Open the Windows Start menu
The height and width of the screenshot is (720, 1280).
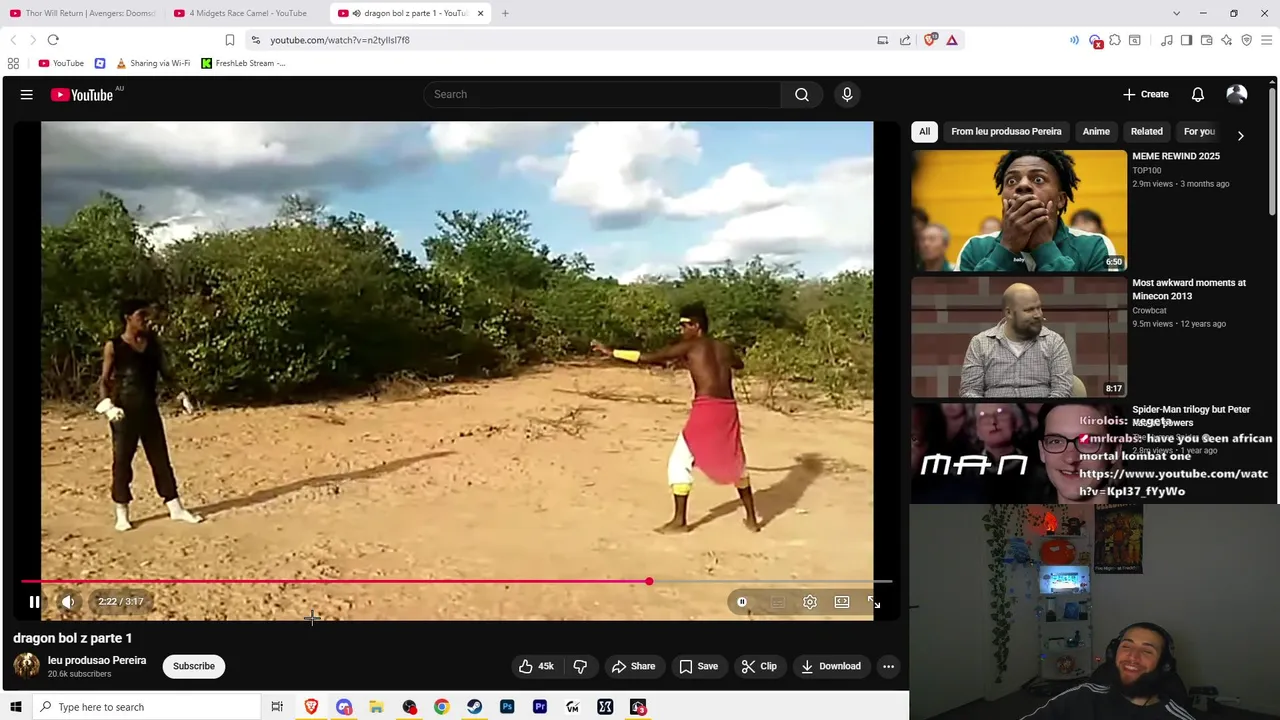pyautogui.click(x=15, y=707)
